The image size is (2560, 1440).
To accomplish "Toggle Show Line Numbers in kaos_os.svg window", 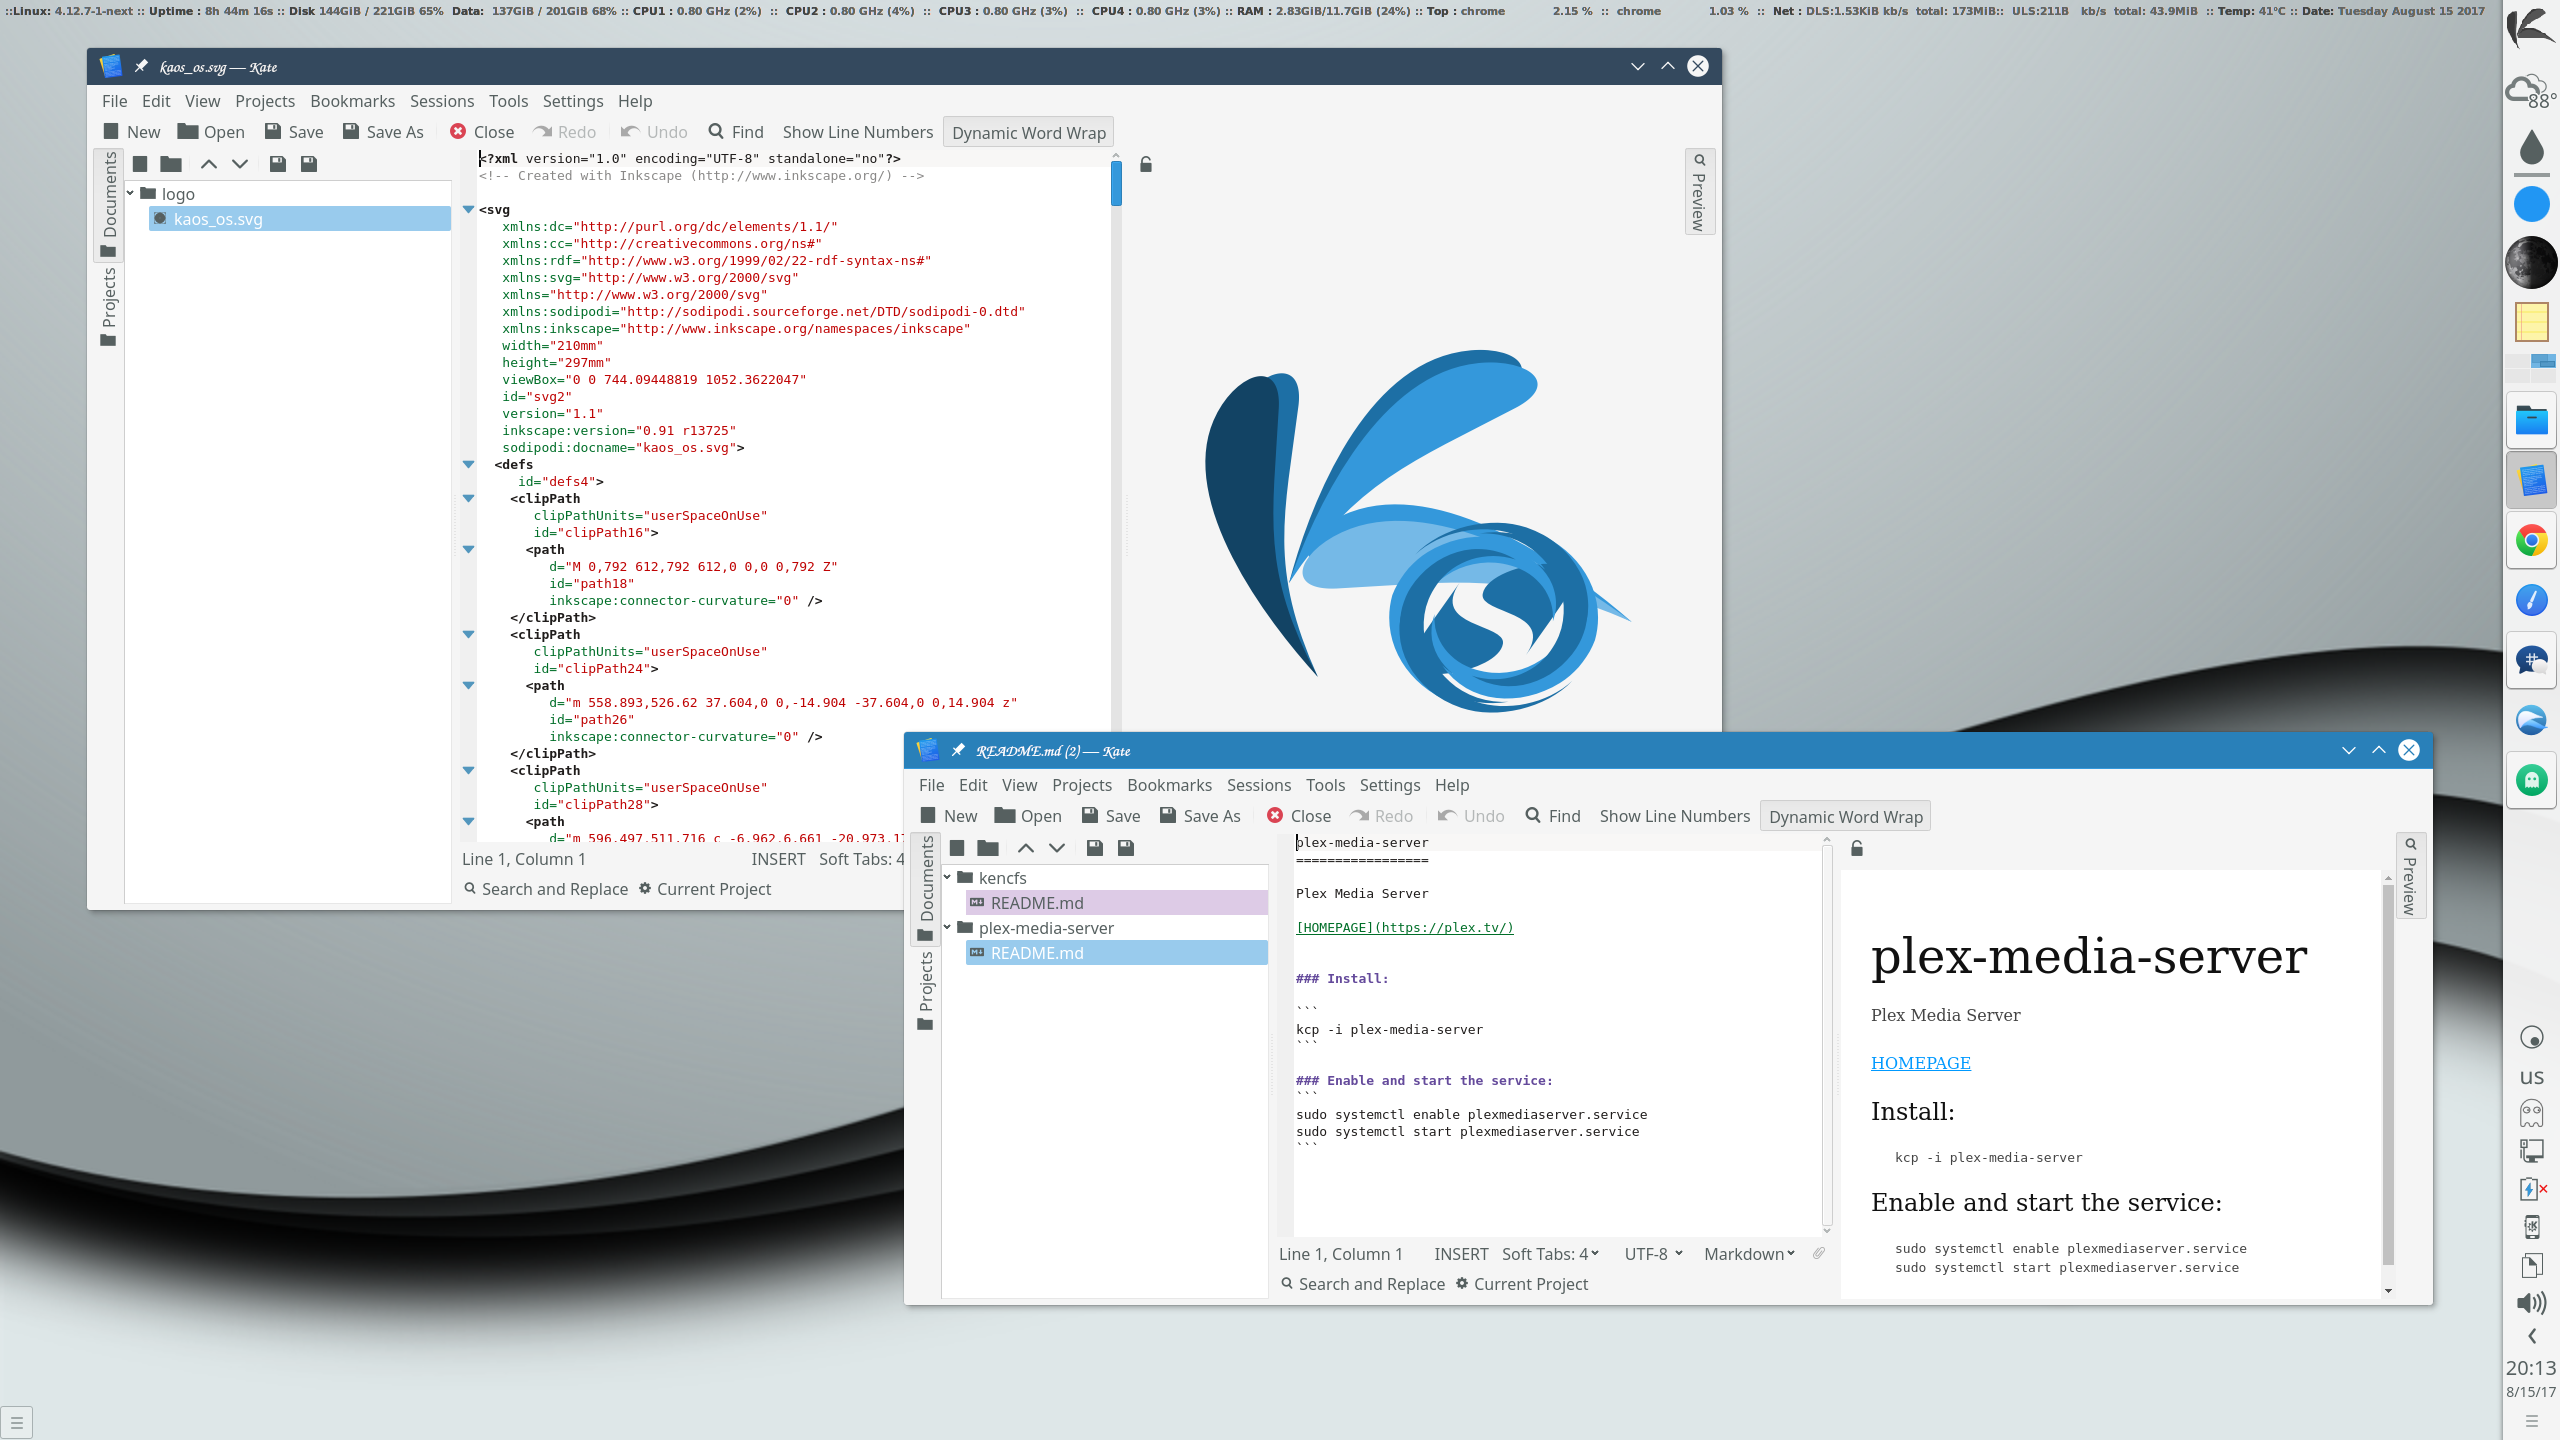I will coord(858,132).
